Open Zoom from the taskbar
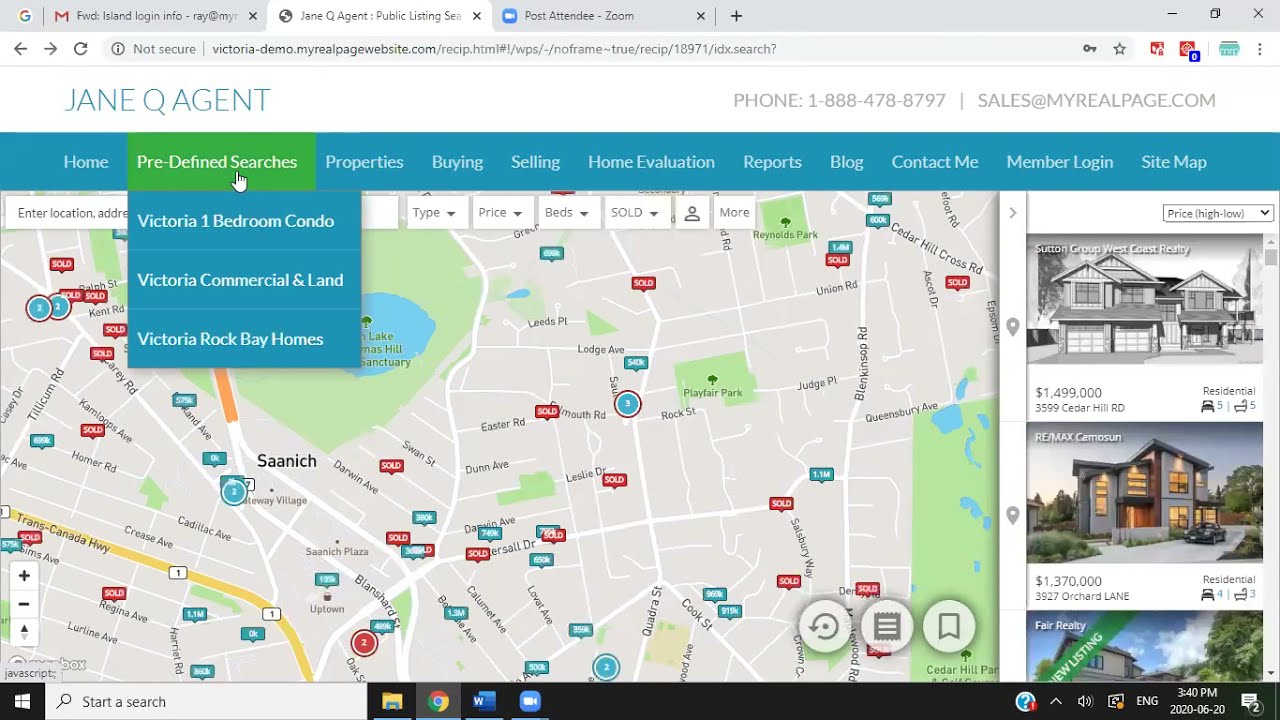Screen dimensions: 1280x720 coord(530,701)
